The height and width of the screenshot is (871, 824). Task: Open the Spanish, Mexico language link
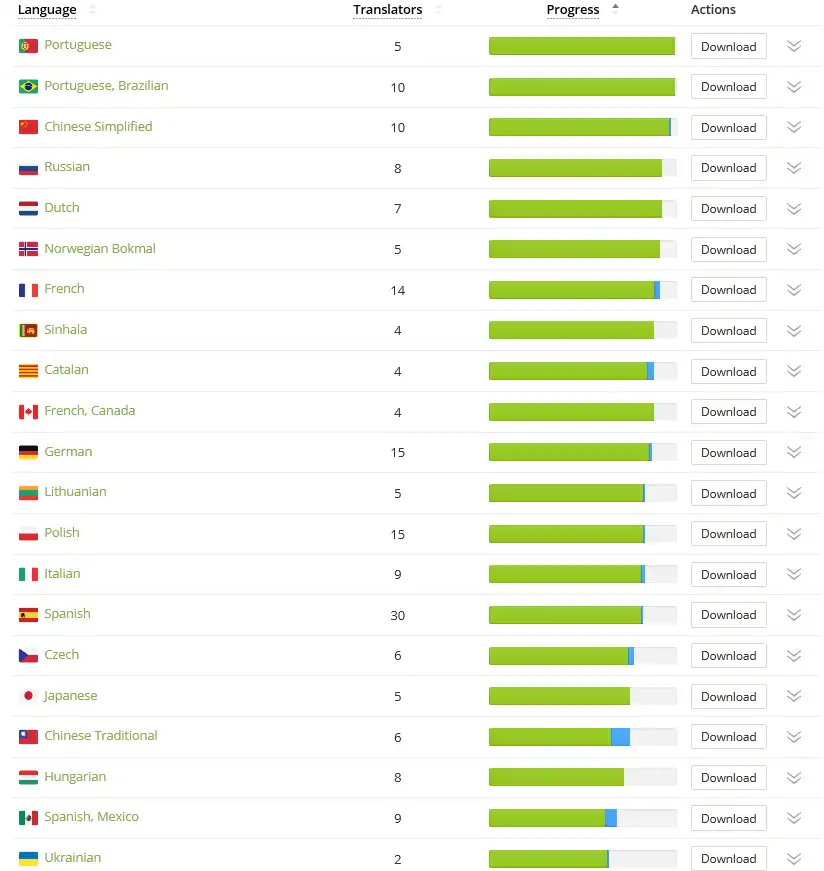91,817
